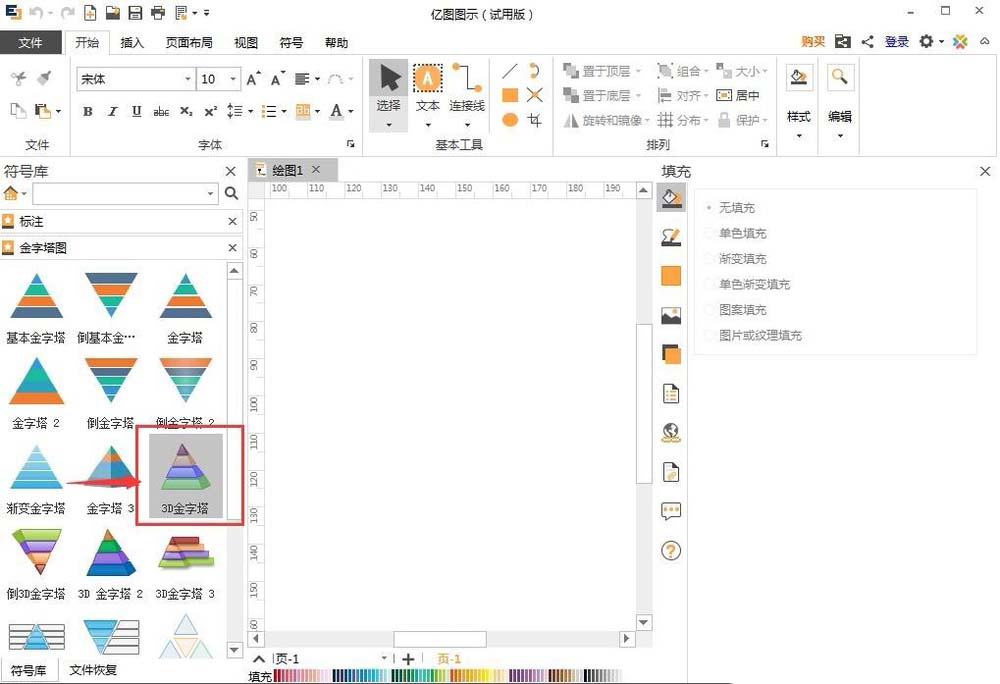The width and height of the screenshot is (1000, 684).
Task: Open the 文件 menu
Action: (32, 43)
